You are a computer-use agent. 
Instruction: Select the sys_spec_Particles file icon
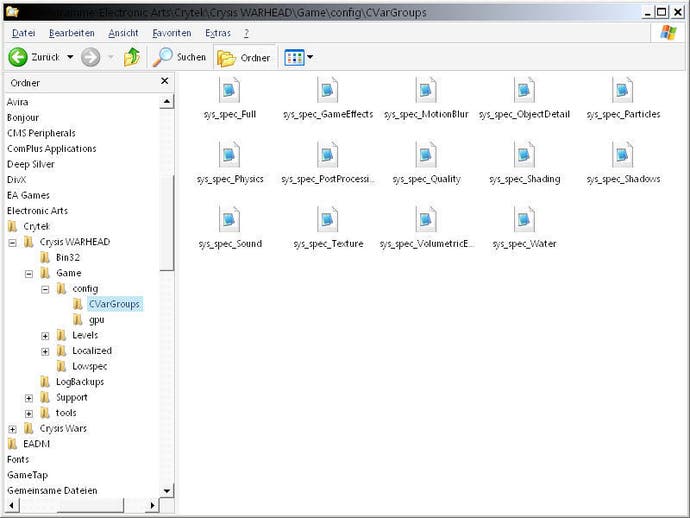(x=623, y=90)
